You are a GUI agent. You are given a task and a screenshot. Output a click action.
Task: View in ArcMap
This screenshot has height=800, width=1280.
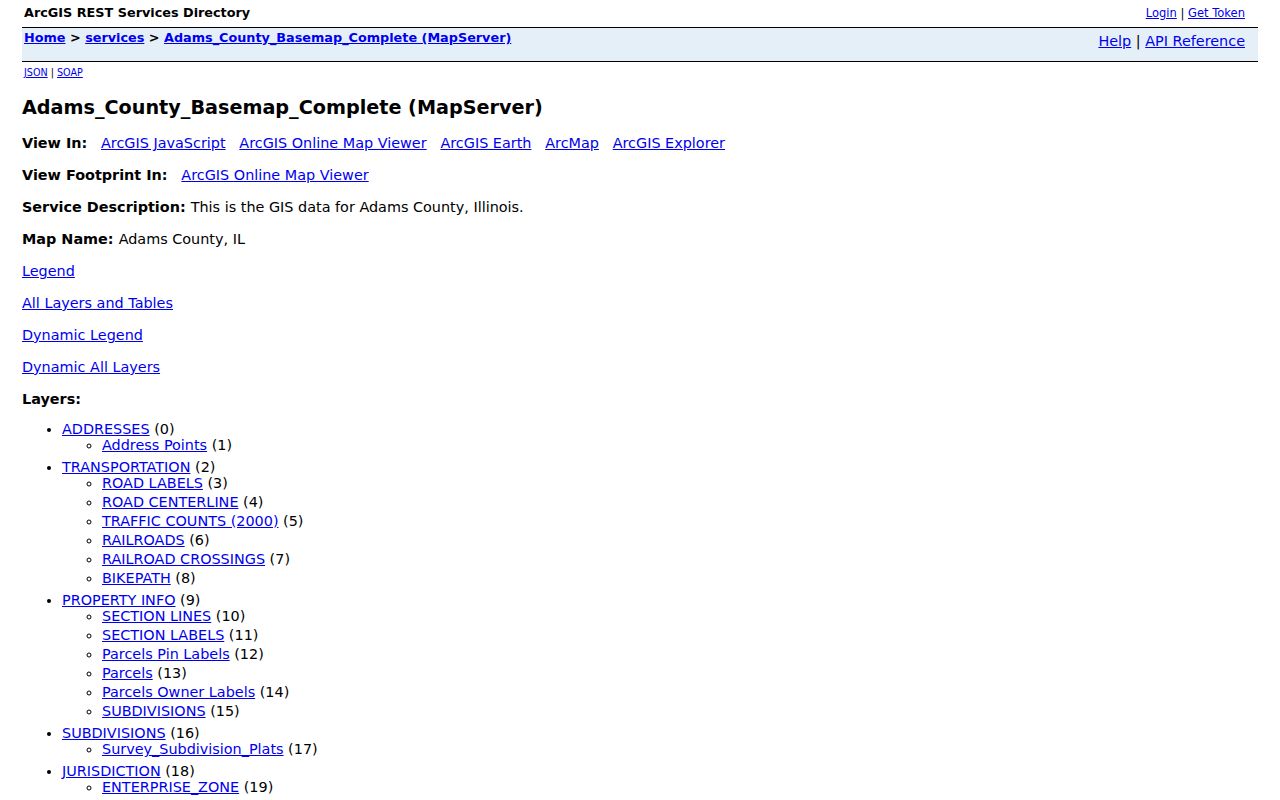[572, 143]
